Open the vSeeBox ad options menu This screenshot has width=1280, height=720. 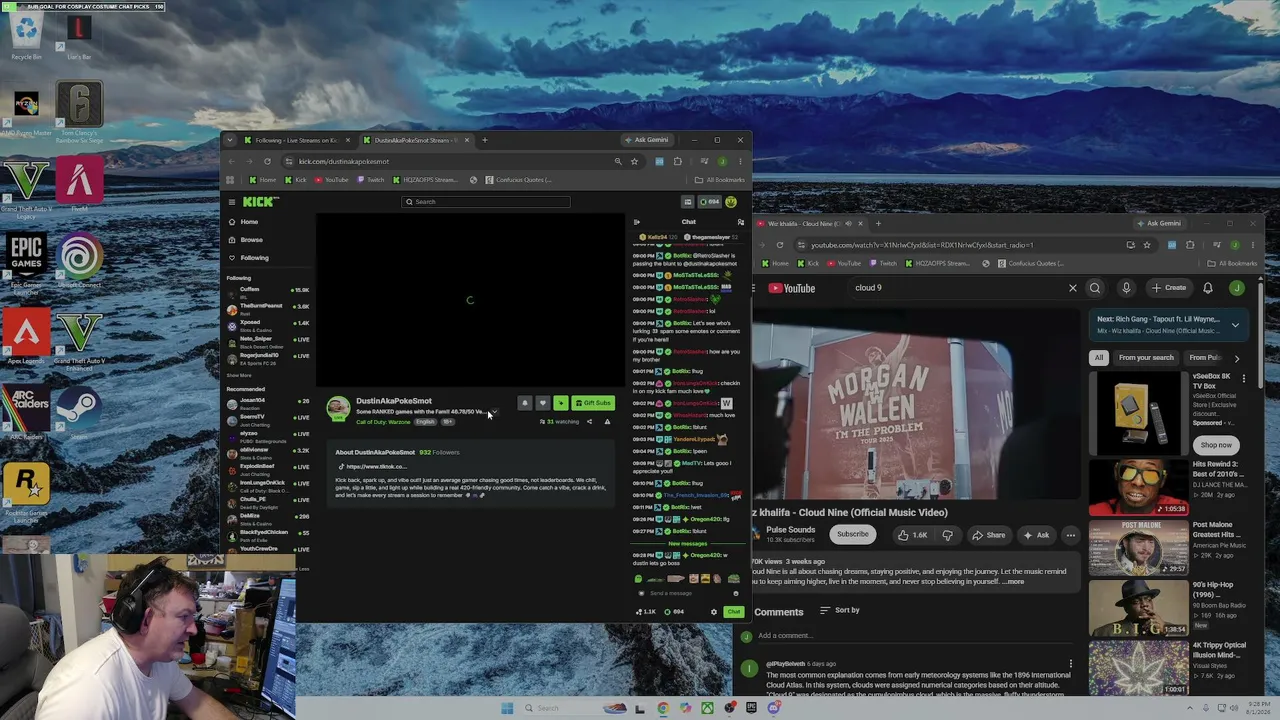pos(1244,378)
